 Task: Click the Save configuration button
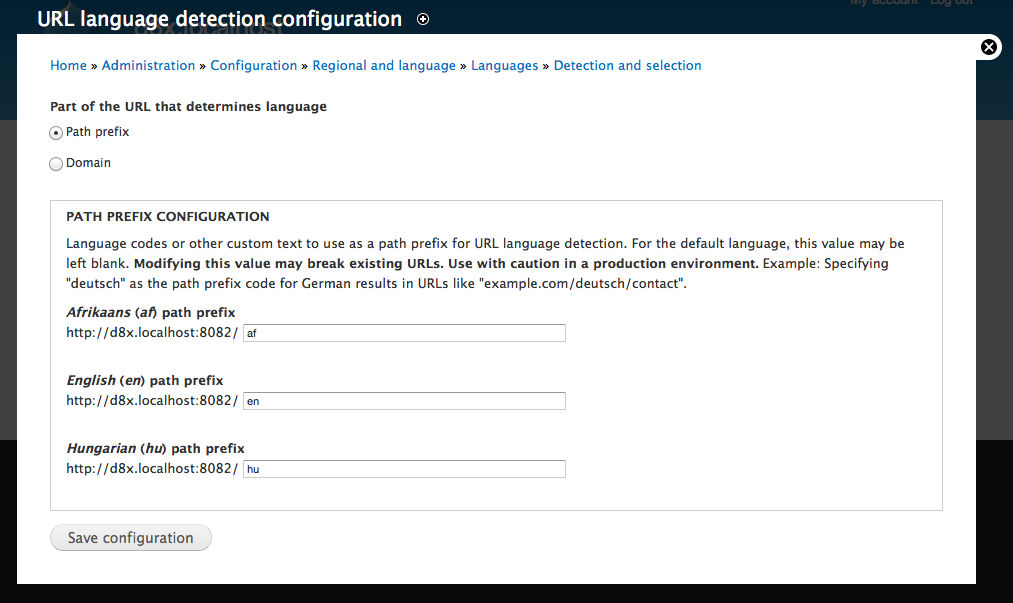coord(130,537)
